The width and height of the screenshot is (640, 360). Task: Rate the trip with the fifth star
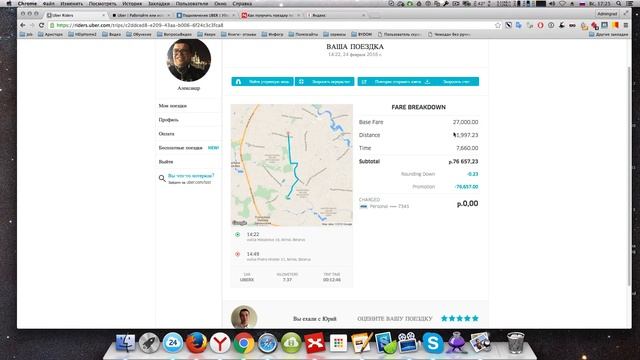475,318
